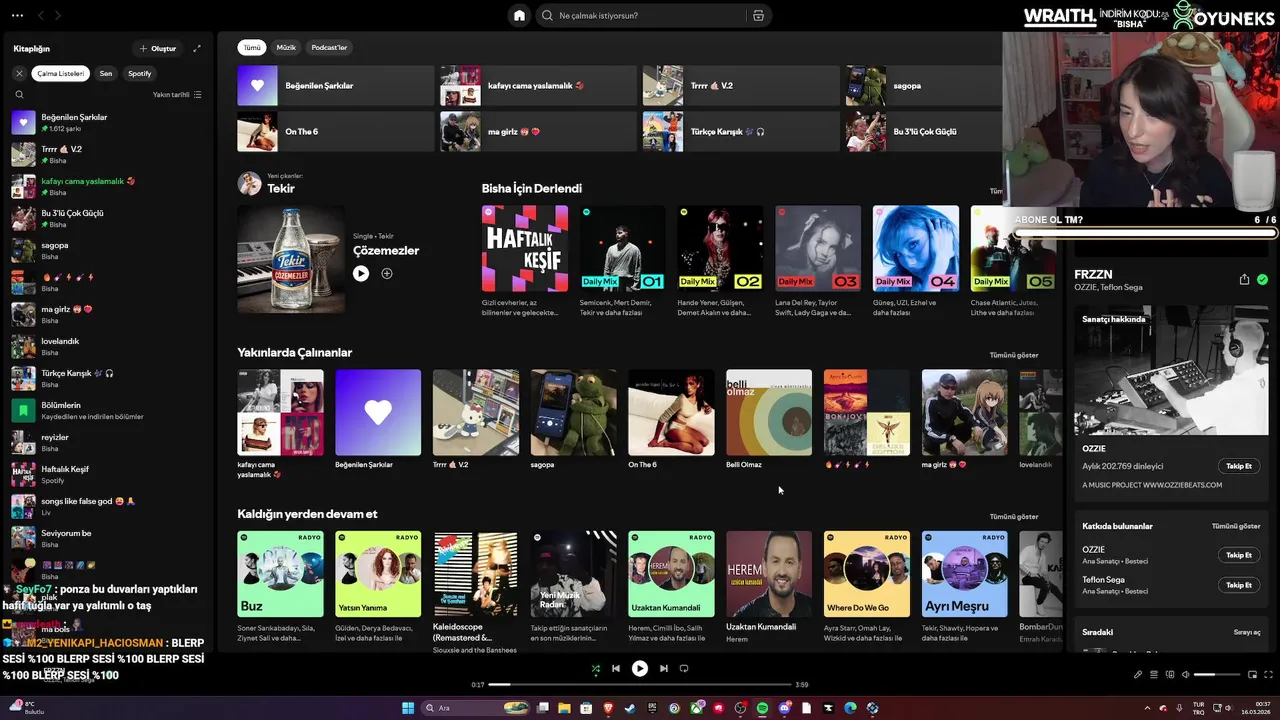The width and height of the screenshot is (1280, 720).
Task: Navigate forward with the right arrow
Action: click(58, 16)
